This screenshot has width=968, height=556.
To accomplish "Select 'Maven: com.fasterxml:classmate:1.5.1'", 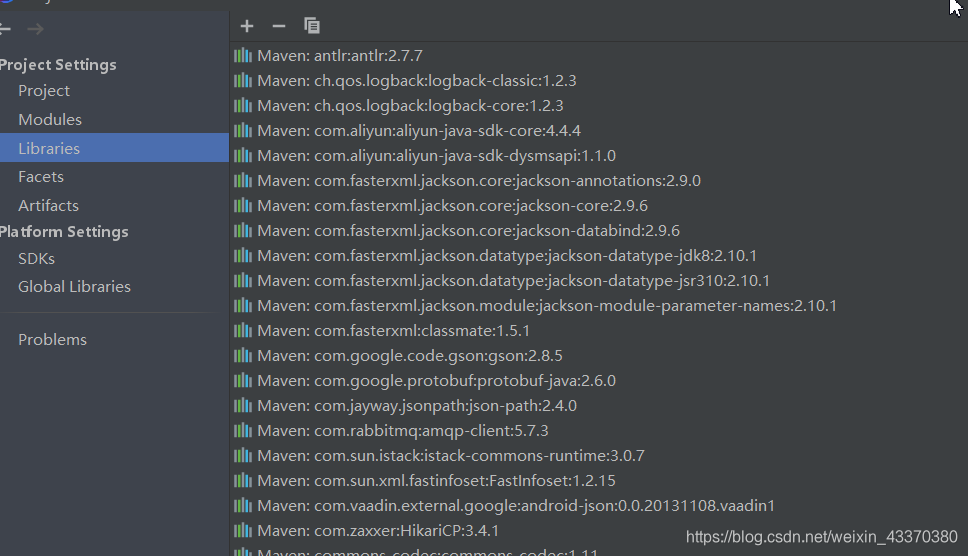I will tap(394, 330).
